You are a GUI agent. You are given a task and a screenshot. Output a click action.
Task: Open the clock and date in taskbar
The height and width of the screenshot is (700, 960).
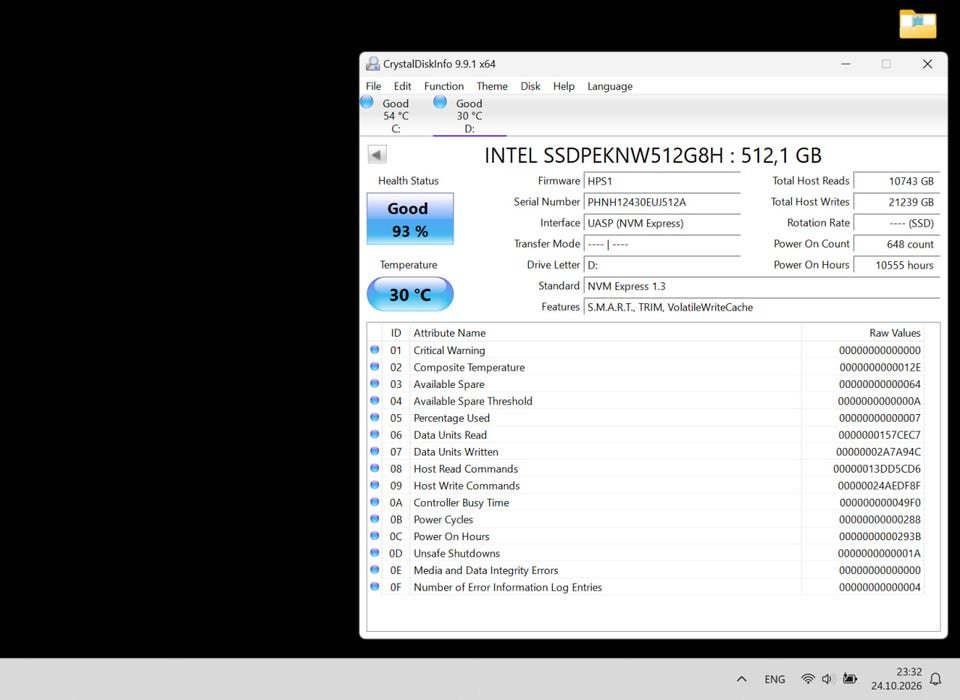(x=896, y=679)
